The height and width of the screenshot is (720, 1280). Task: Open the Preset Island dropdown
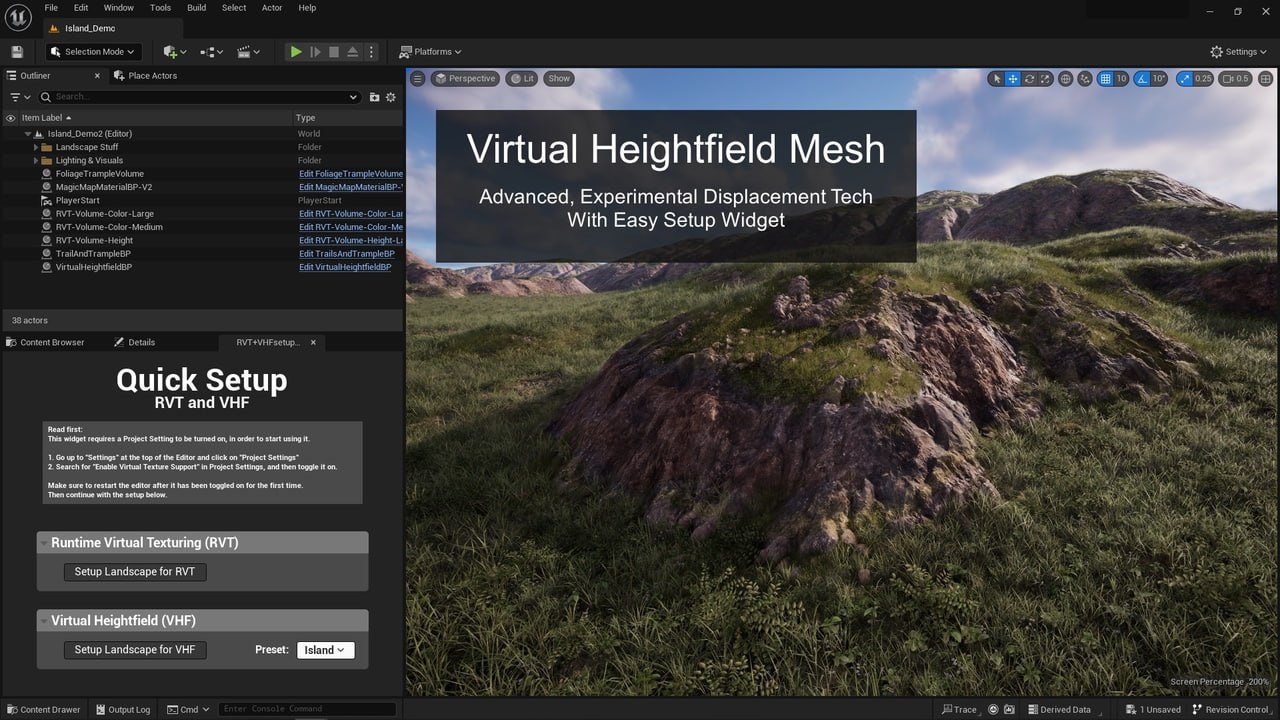(x=325, y=650)
